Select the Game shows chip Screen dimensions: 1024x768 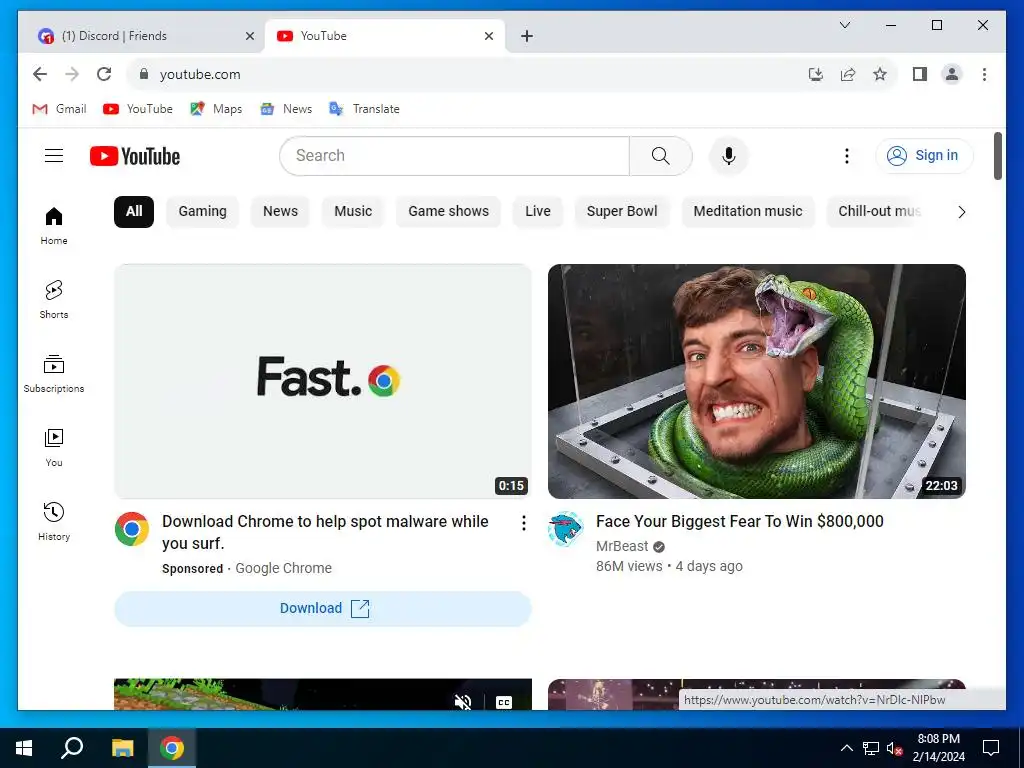tap(448, 212)
